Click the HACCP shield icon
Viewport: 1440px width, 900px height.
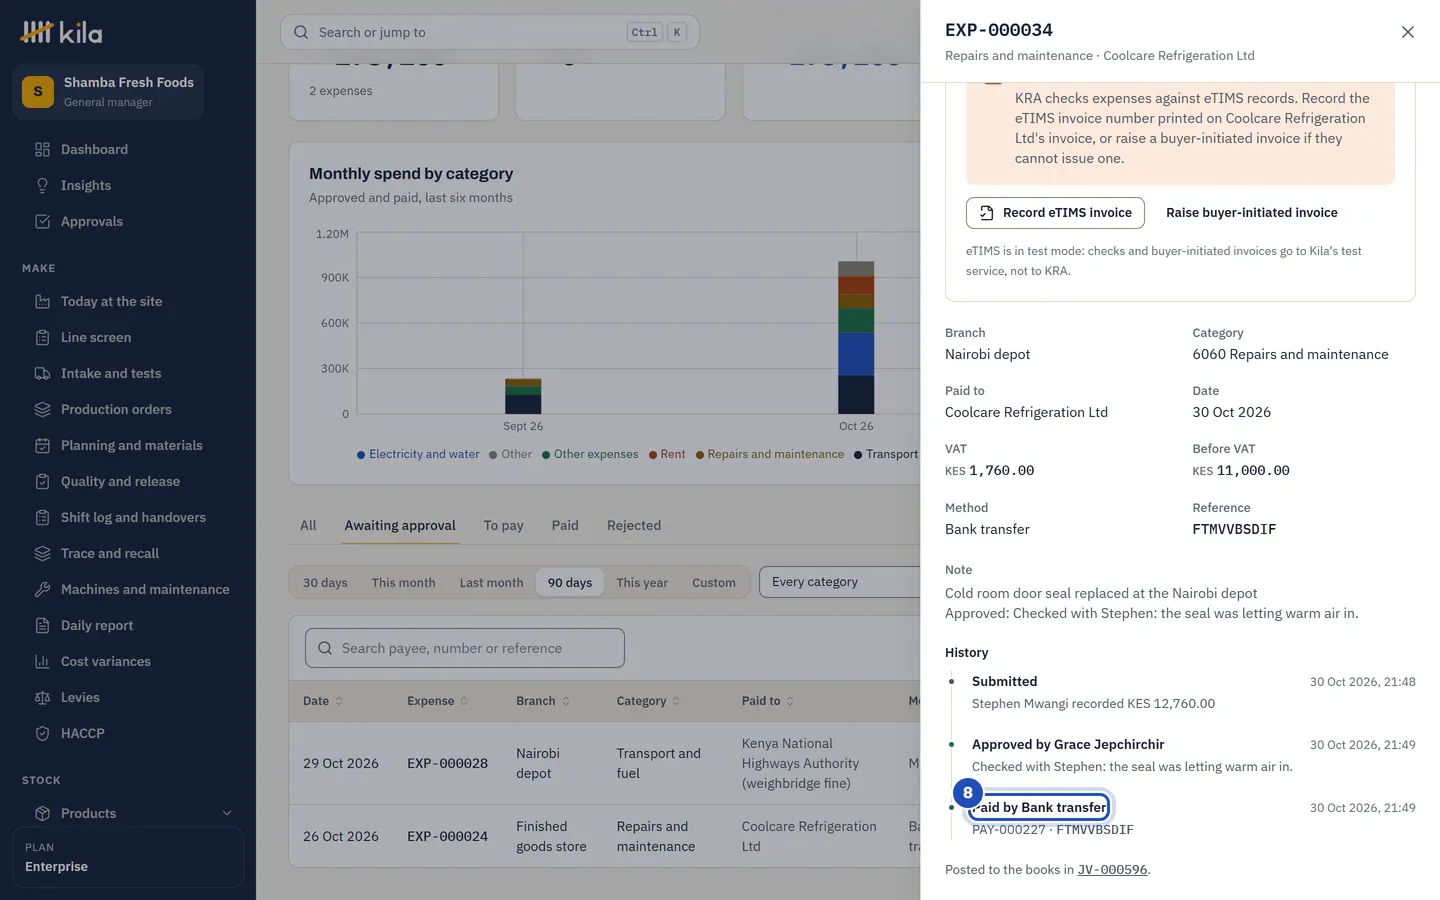coord(42,734)
